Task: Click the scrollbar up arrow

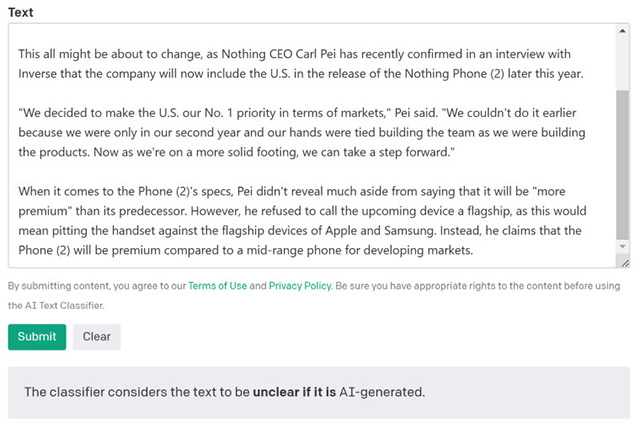Action: (x=623, y=31)
